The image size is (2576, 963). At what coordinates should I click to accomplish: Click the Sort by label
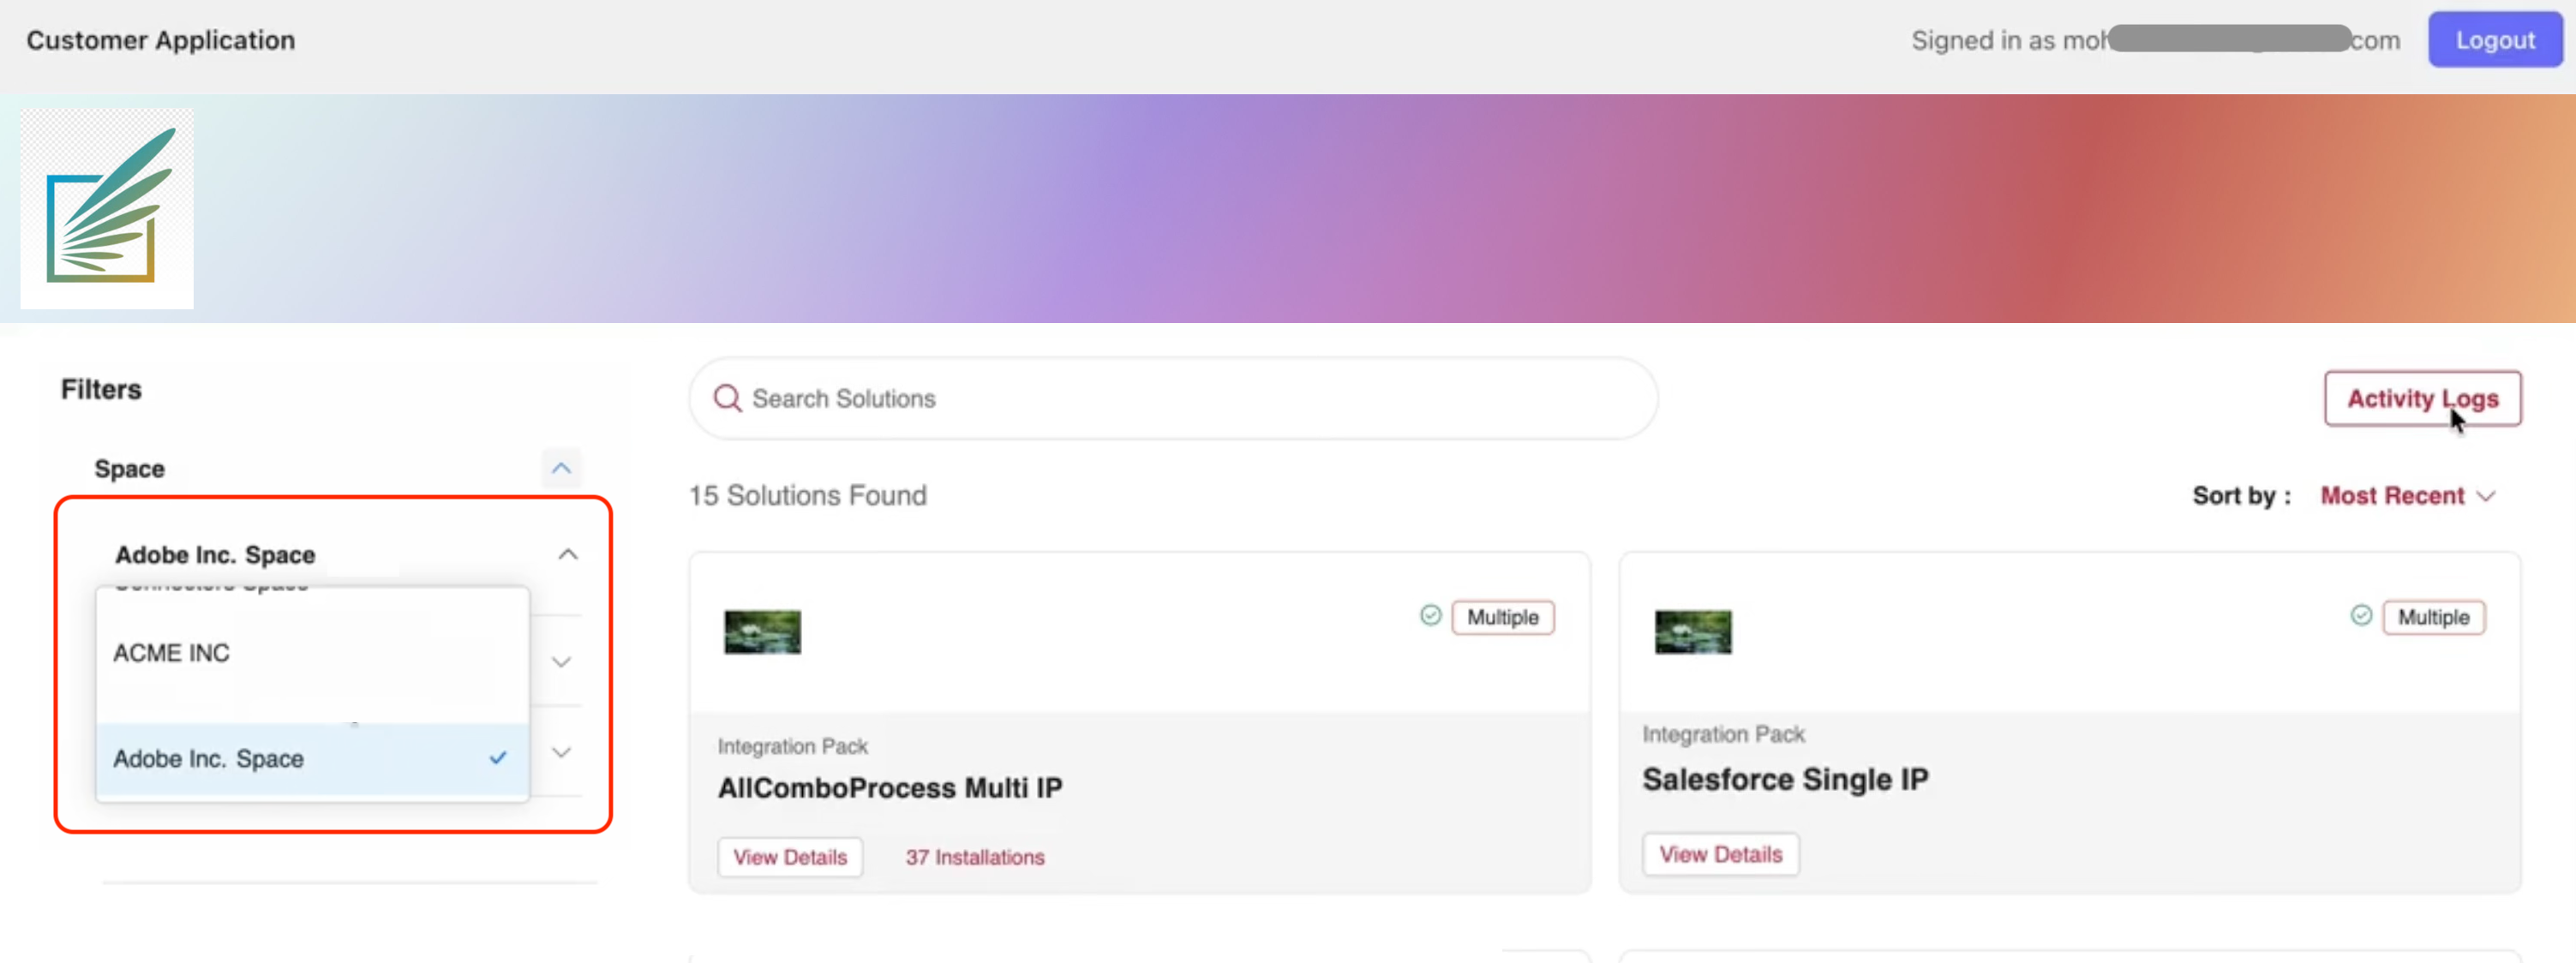click(2241, 496)
